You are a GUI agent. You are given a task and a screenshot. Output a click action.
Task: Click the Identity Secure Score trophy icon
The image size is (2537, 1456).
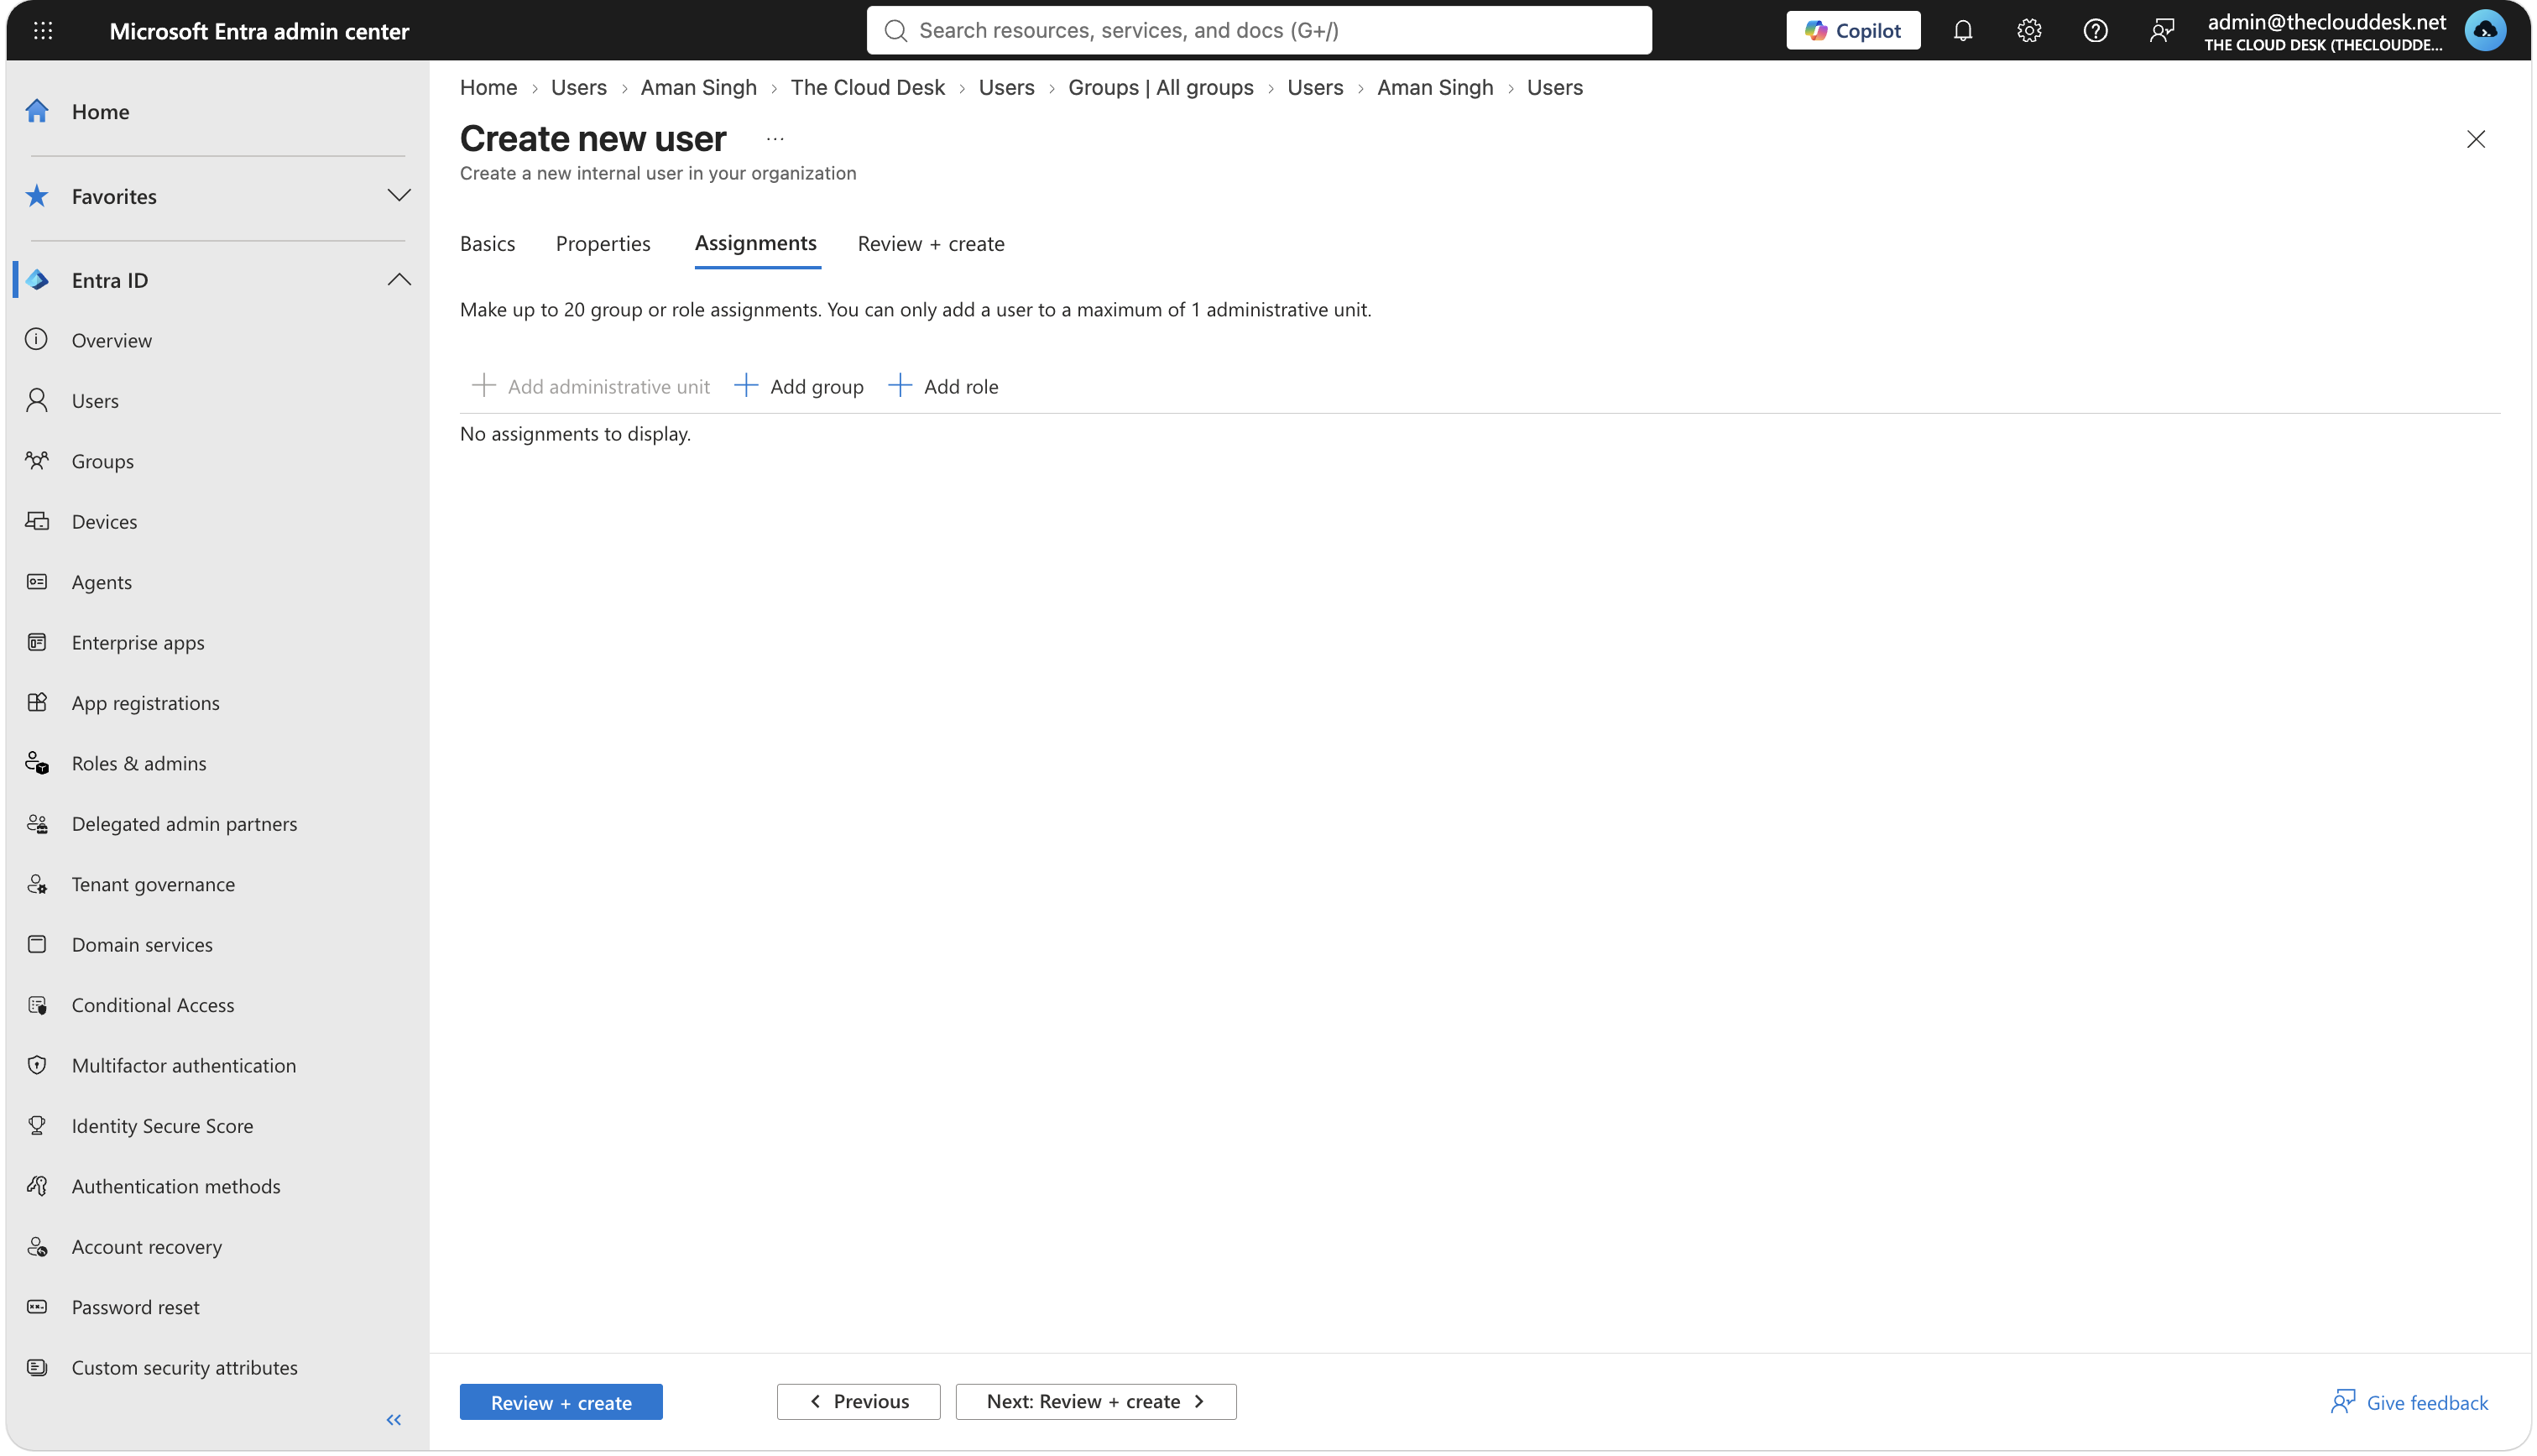tap(37, 1125)
